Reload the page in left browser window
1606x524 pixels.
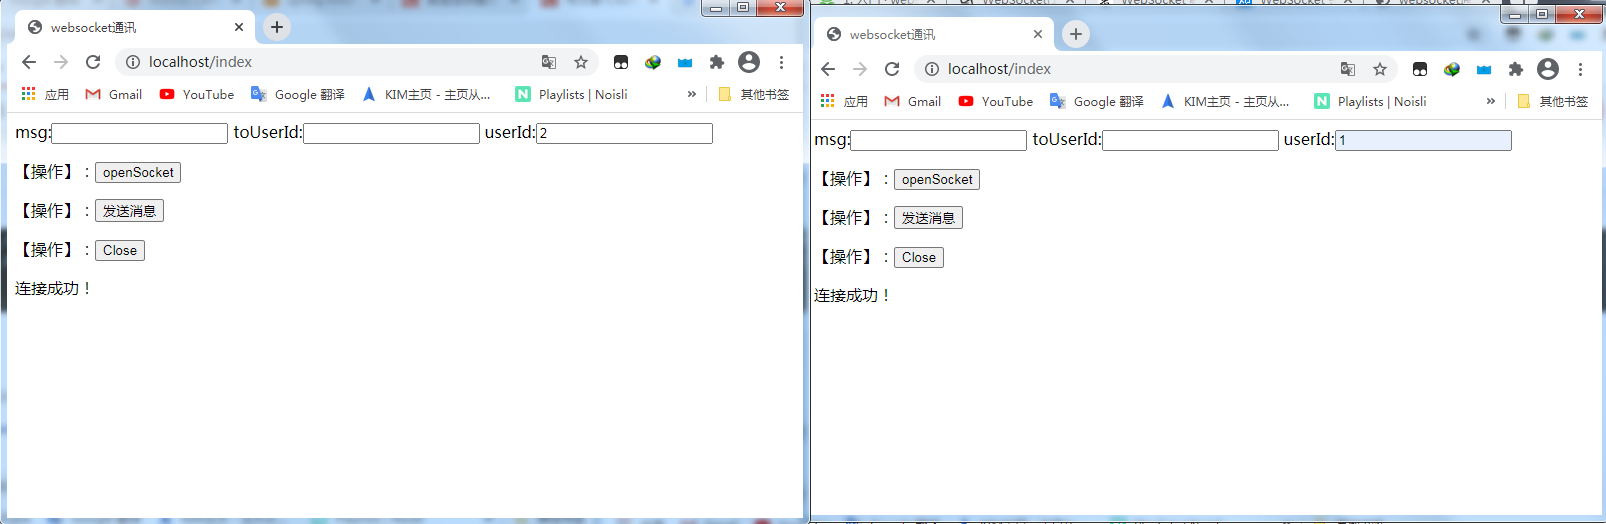tap(93, 62)
